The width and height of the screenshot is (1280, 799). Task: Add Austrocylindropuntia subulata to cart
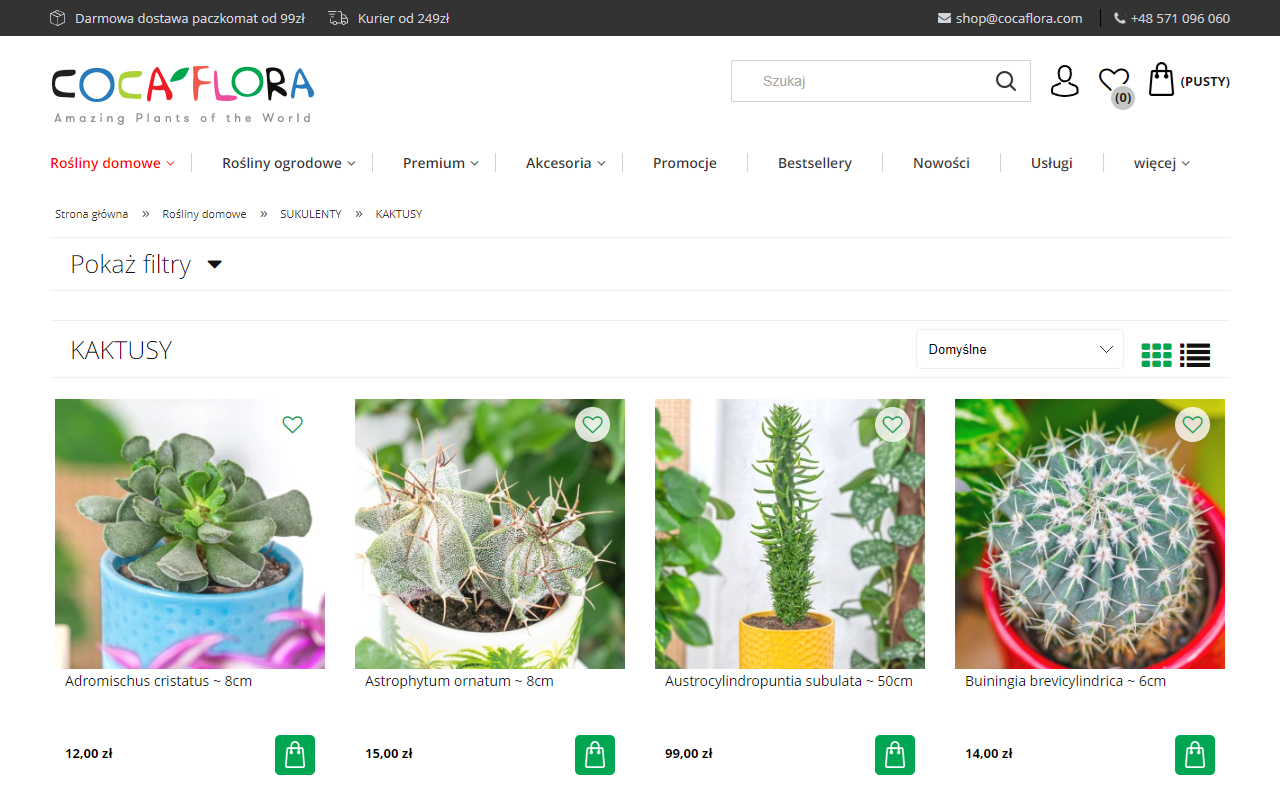[x=895, y=755]
